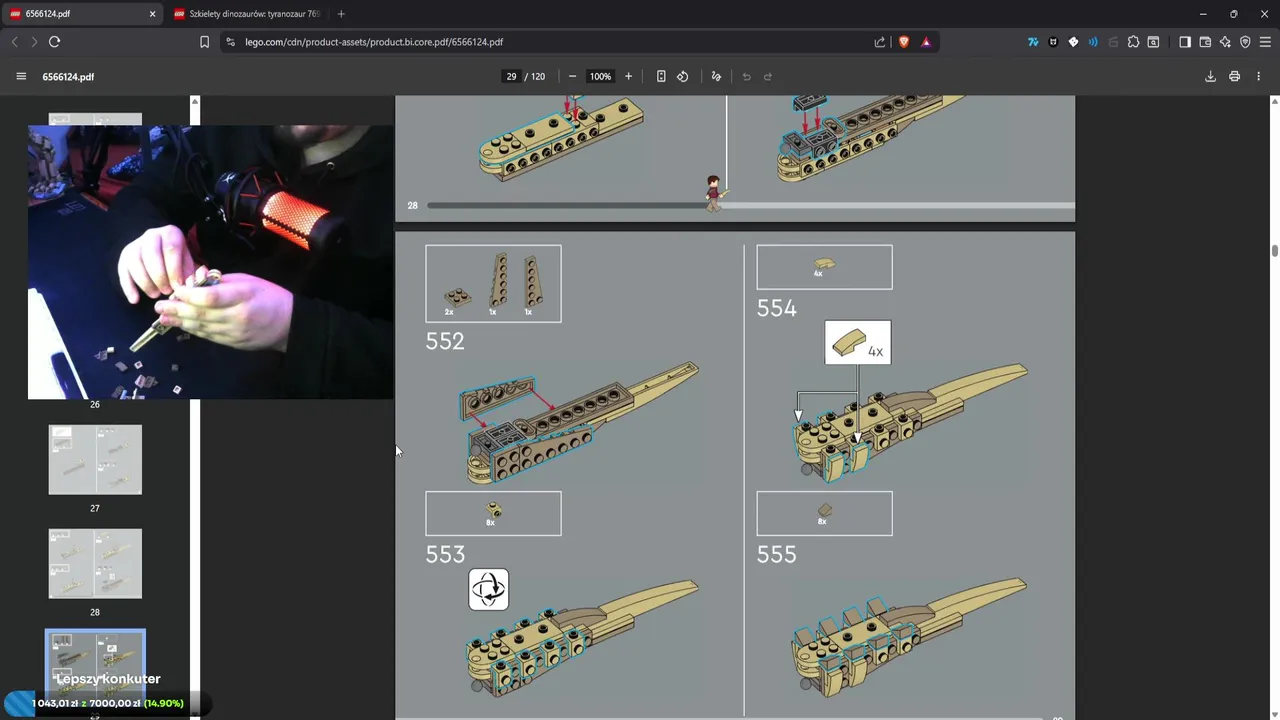Enable the PDF annotation draw tool
The height and width of the screenshot is (720, 1280).
click(x=716, y=77)
